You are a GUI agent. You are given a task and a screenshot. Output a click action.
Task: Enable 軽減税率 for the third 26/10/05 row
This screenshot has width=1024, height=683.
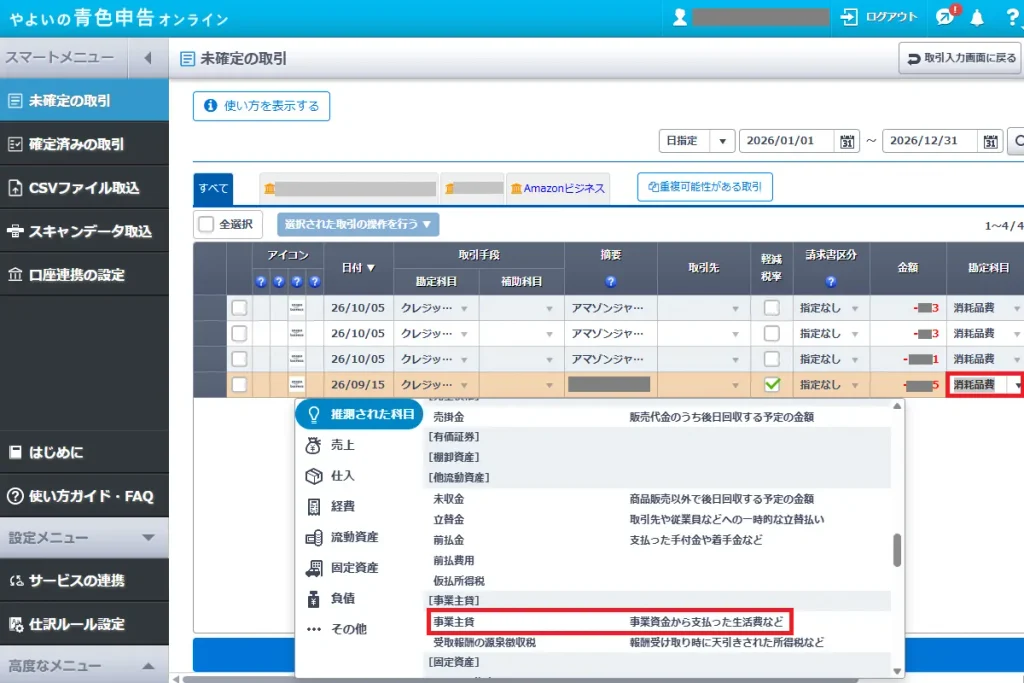pyautogui.click(x=772, y=358)
